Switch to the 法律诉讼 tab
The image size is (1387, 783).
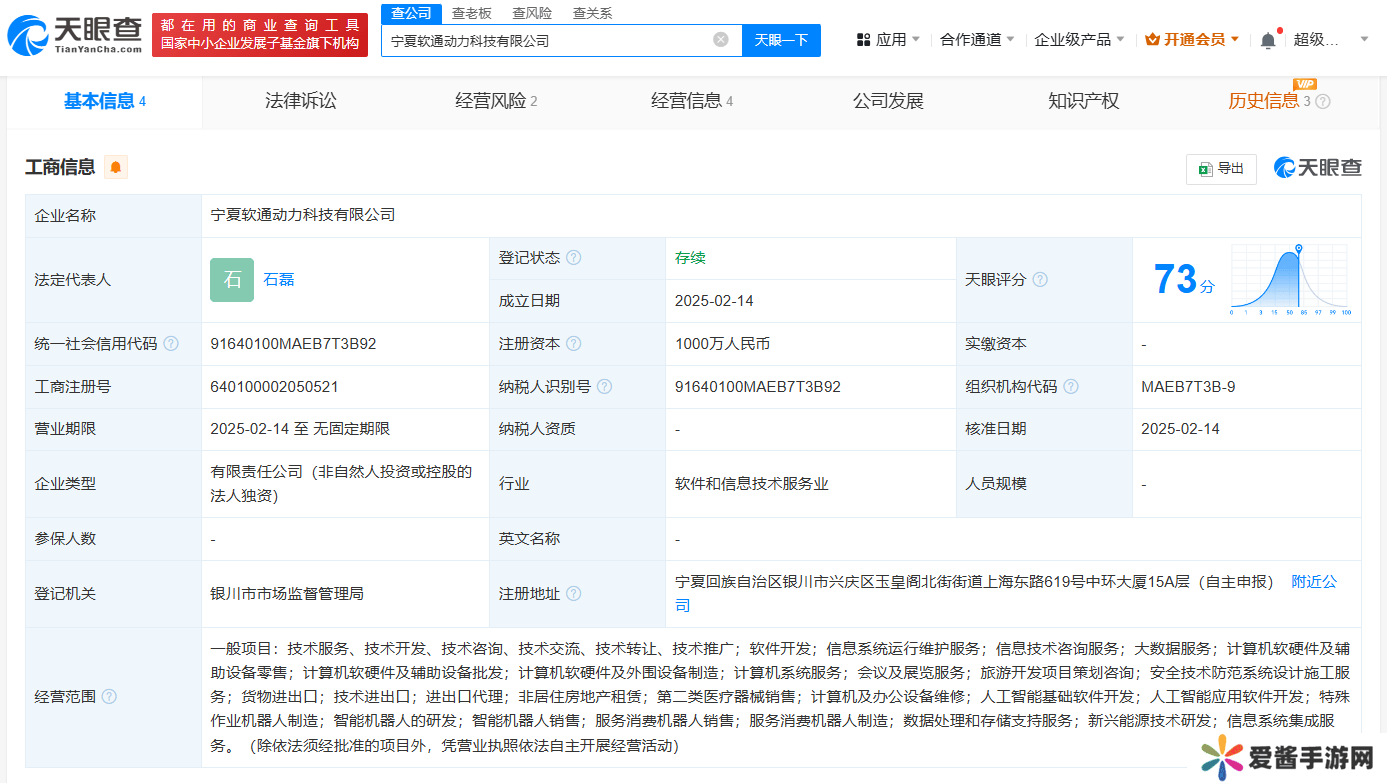coord(300,101)
